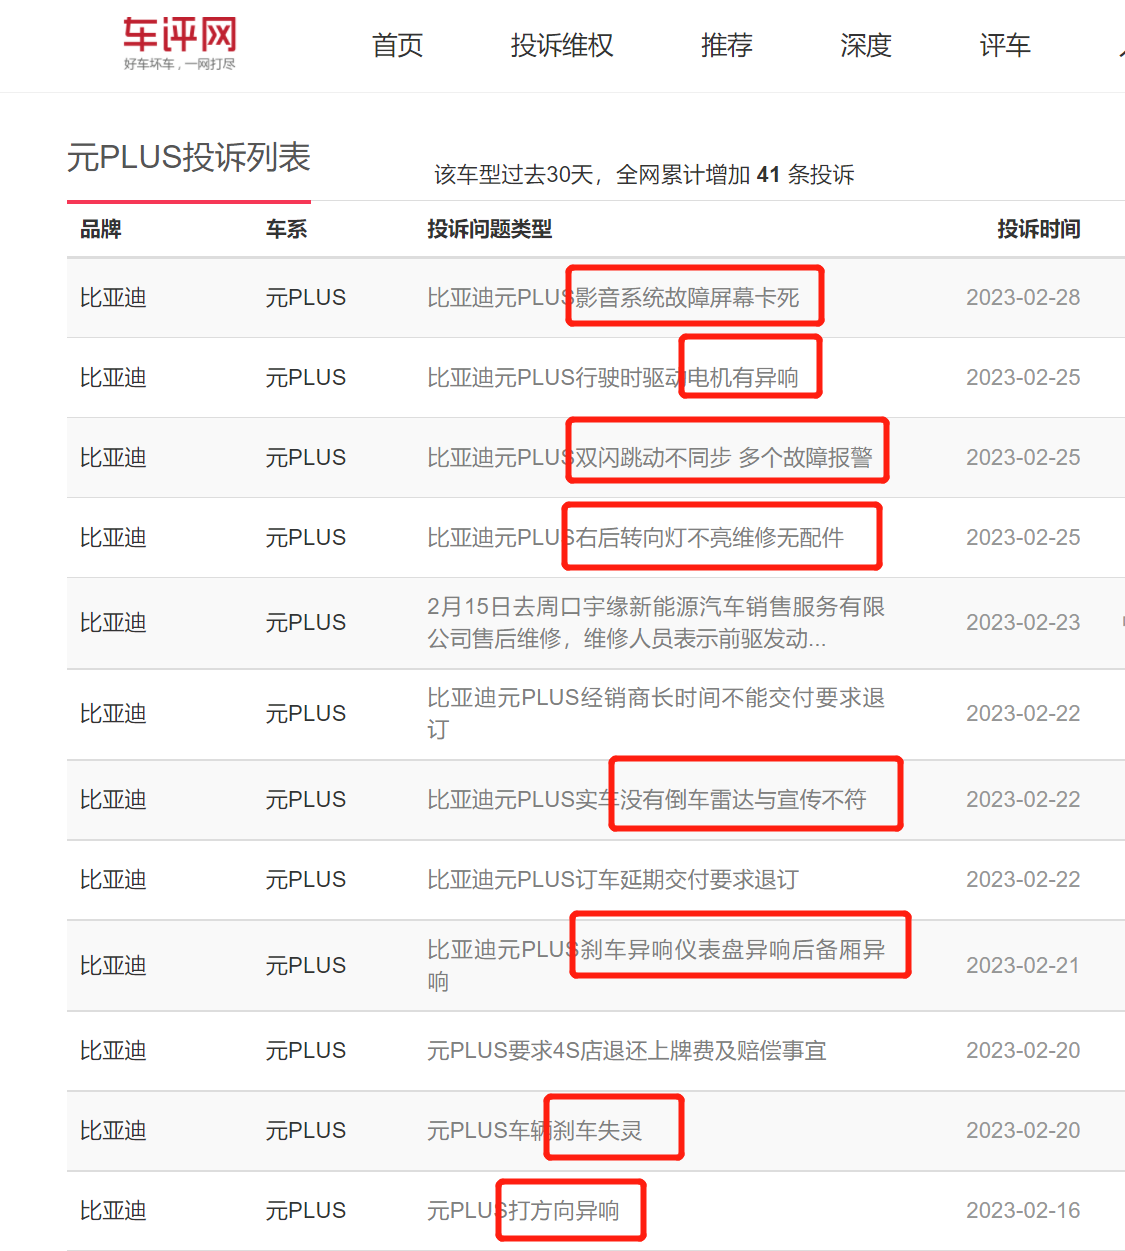The height and width of the screenshot is (1251, 1125).
Task: Open complaint 实车没有倒车雷达与宣传不符
Action: (x=647, y=799)
